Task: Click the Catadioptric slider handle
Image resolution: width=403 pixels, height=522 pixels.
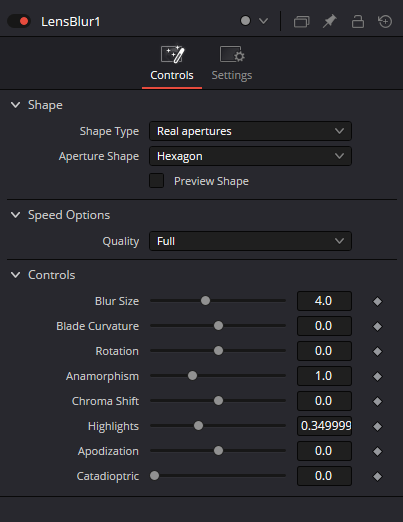Action: [154, 476]
